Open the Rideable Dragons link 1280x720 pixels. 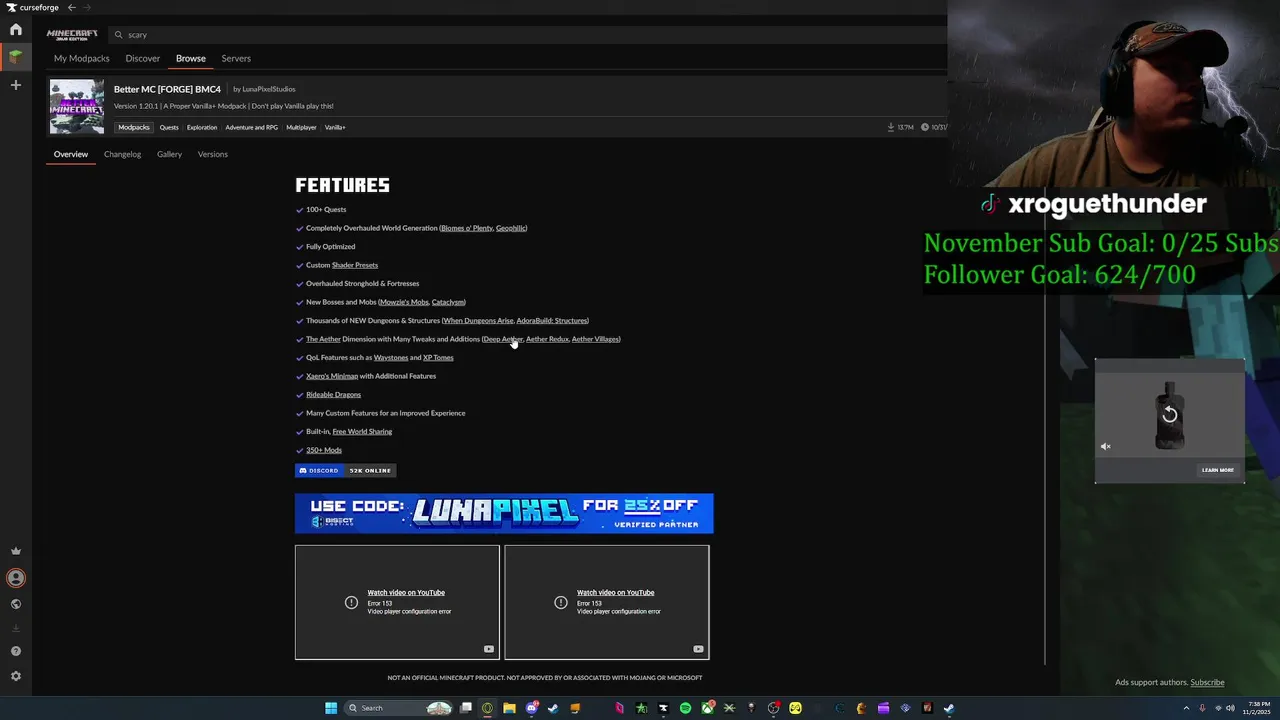tap(333, 395)
